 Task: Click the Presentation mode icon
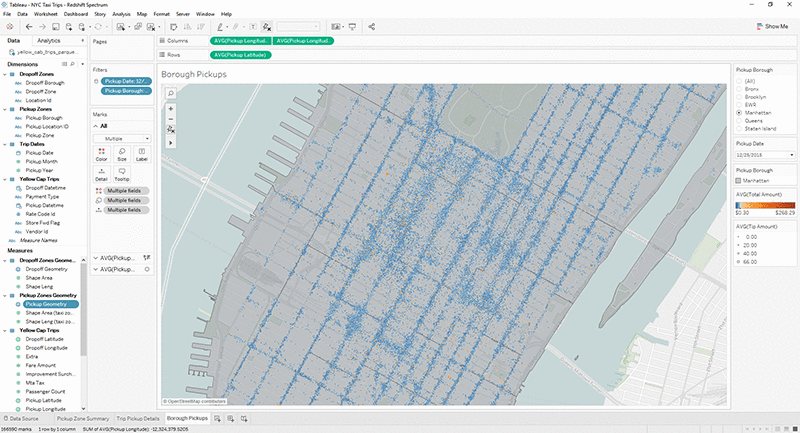[352, 27]
